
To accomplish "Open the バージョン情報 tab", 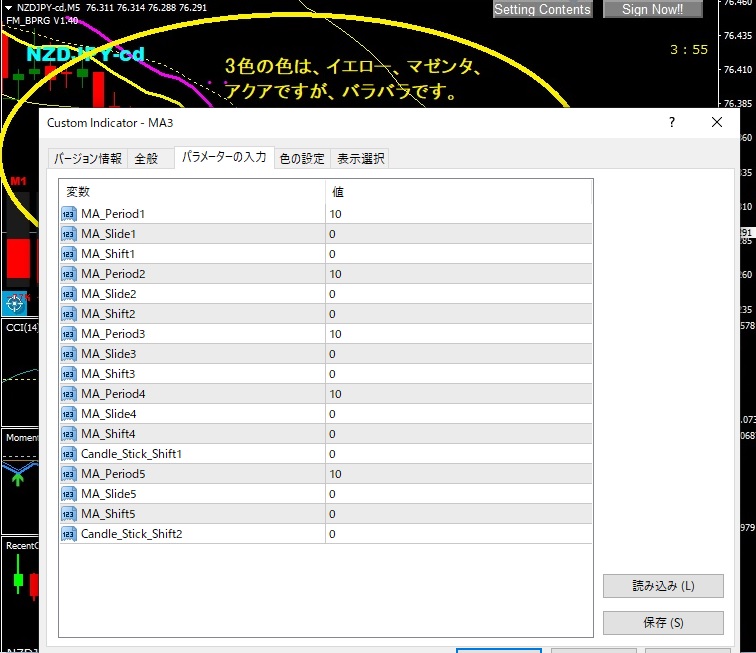I will (x=88, y=158).
